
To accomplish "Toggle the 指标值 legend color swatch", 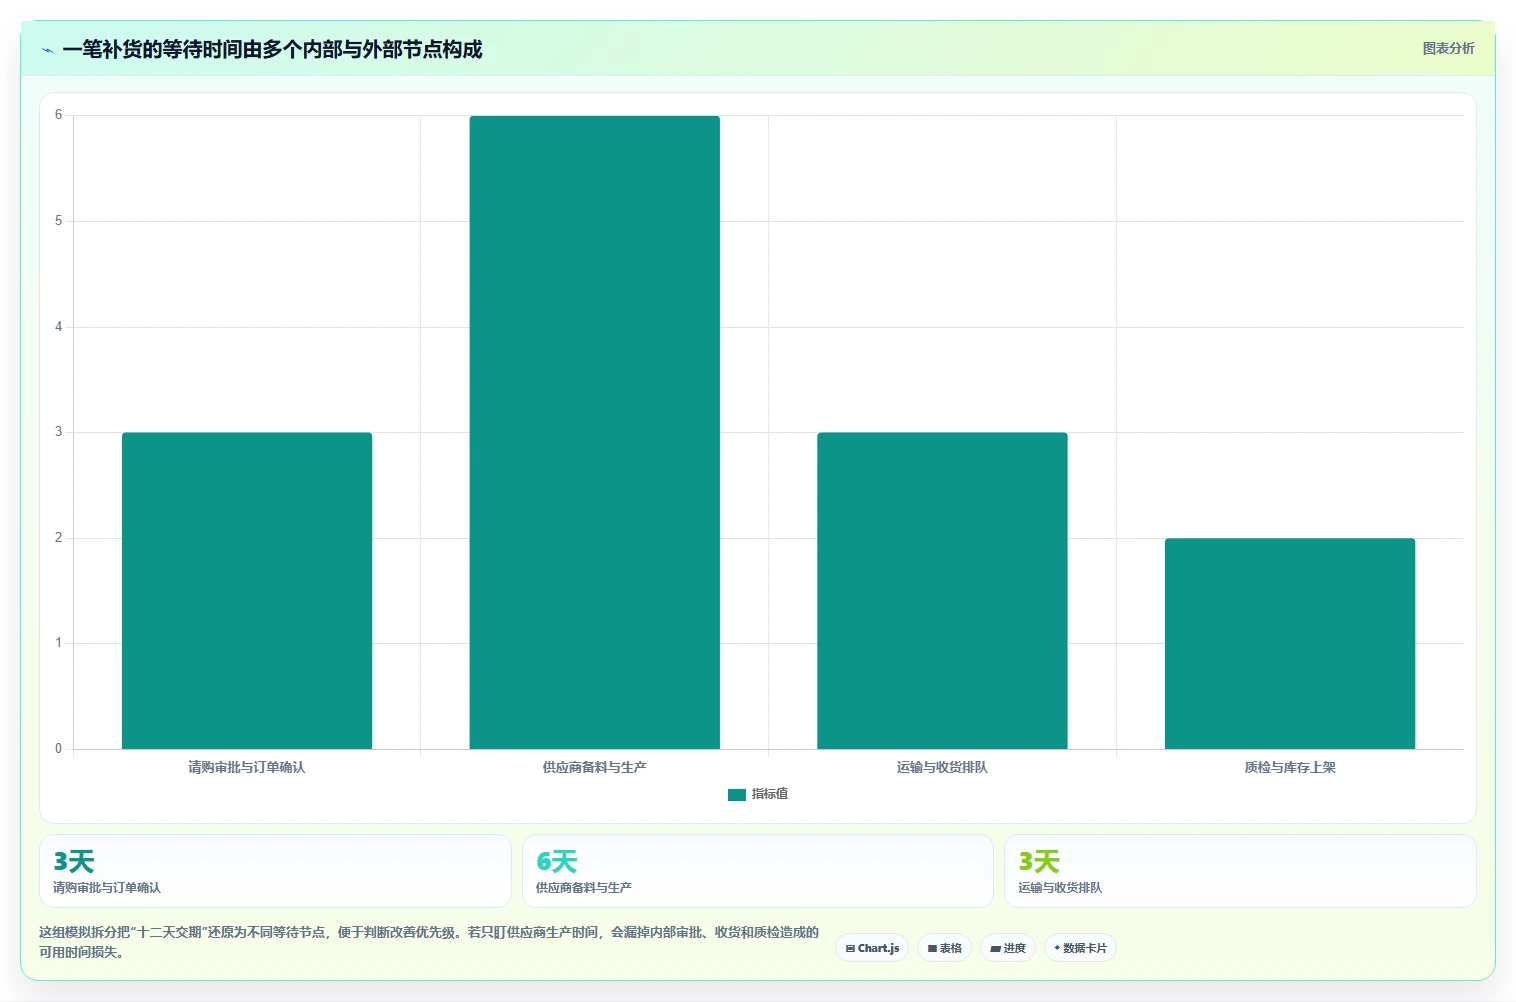I will click(737, 794).
